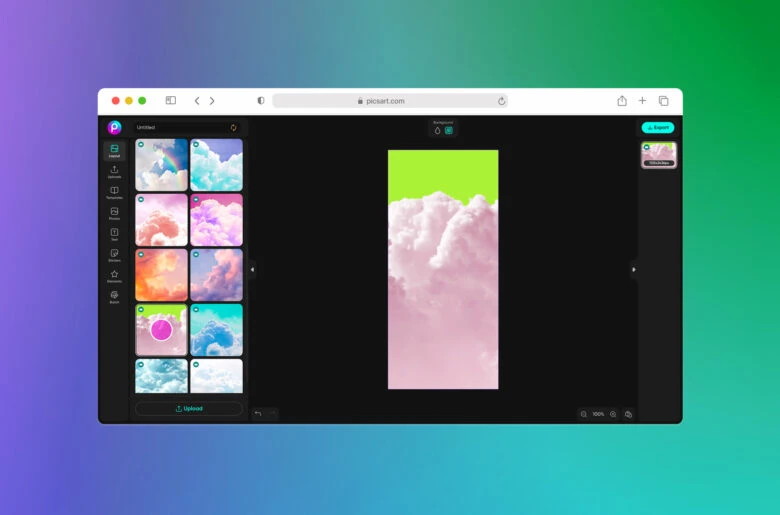Viewport: 780px width, 515px height.
Task: Select the background color droplet option
Action: coord(437,130)
